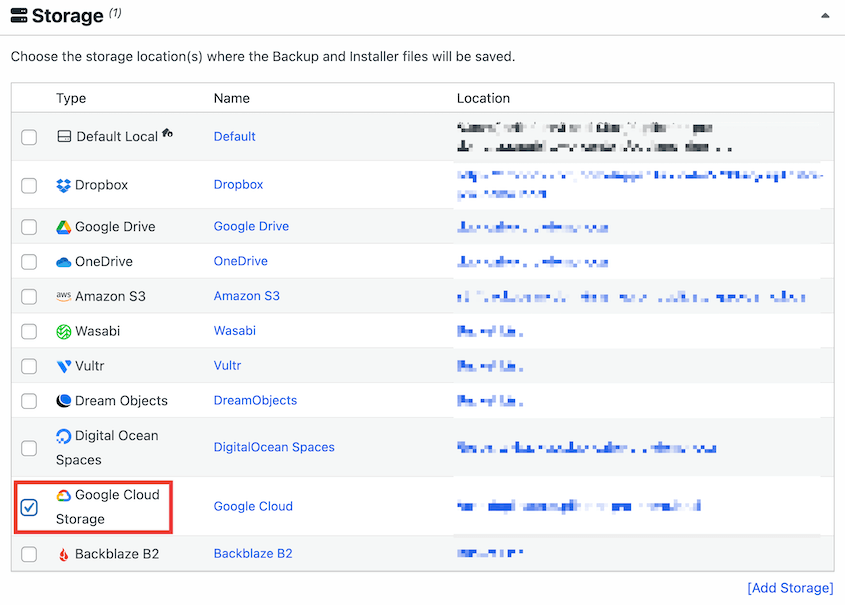Uncheck the Google Cloud Storage checkbox

tap(29, 507)
